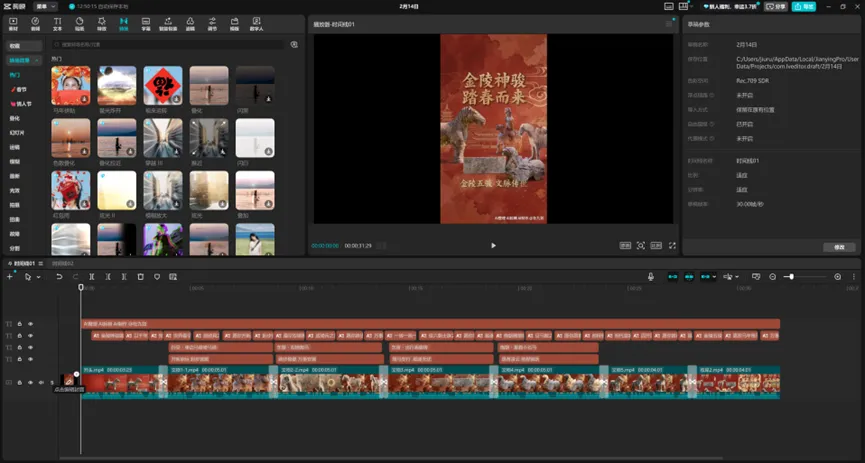Toggle auto snap button in timeline toolbar

point(689,276)
